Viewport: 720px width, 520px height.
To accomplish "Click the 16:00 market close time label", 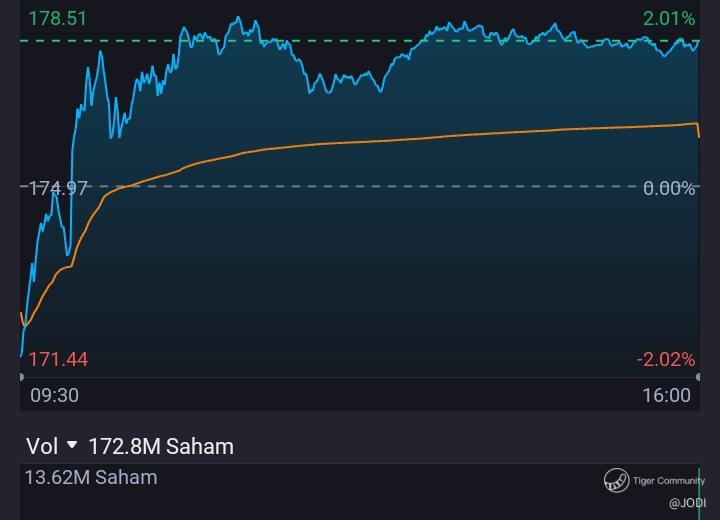I will coord(666,395).
